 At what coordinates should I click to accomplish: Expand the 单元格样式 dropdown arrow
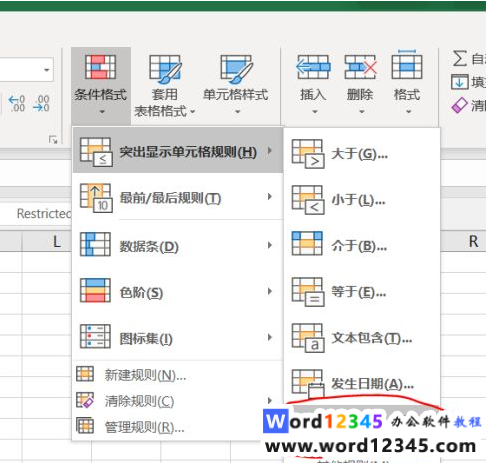point(237,112)
